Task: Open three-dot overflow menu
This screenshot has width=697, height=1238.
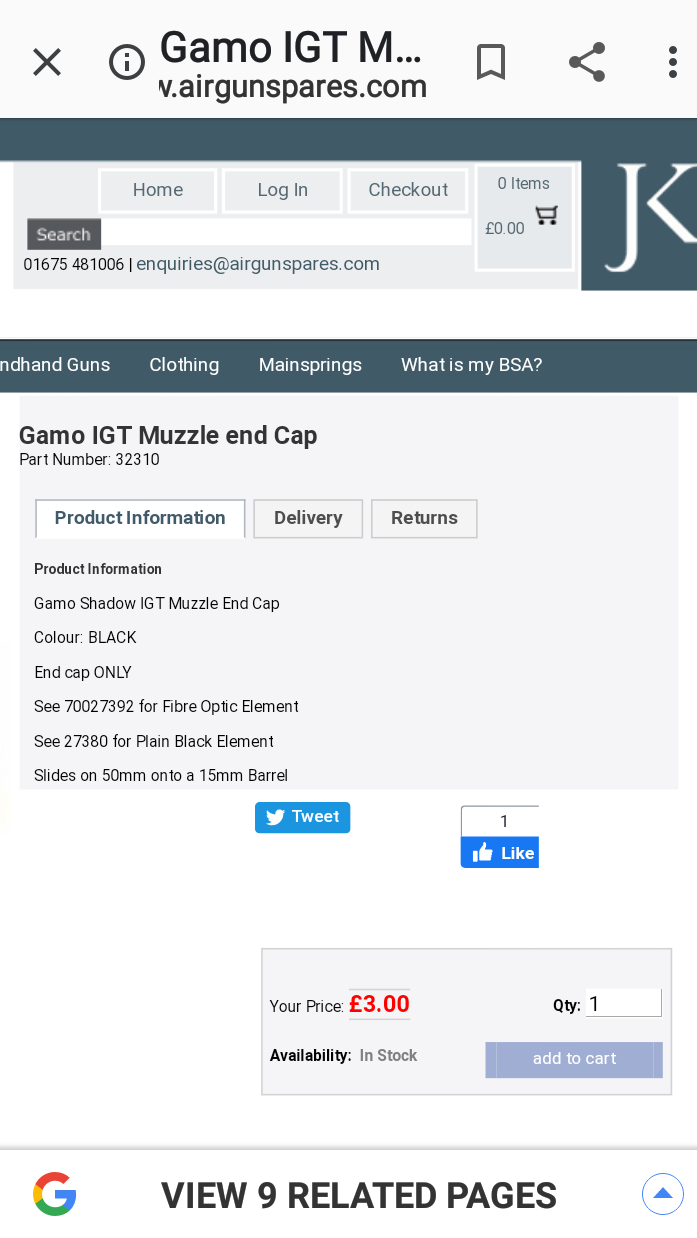Action: [673, 62]
